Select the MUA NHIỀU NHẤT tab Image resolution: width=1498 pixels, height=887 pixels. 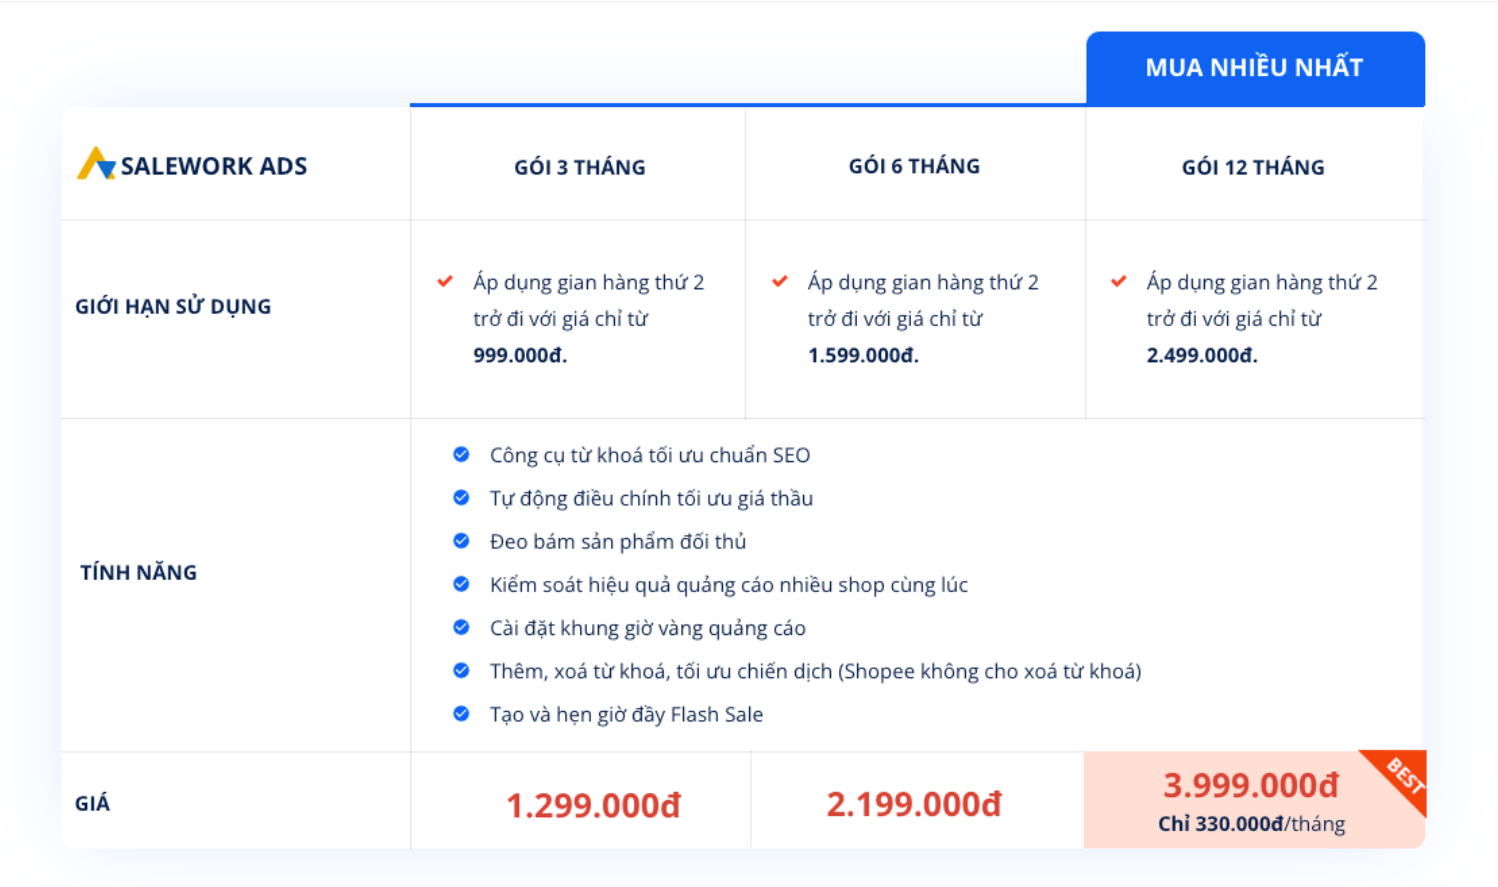[1255, 68]
